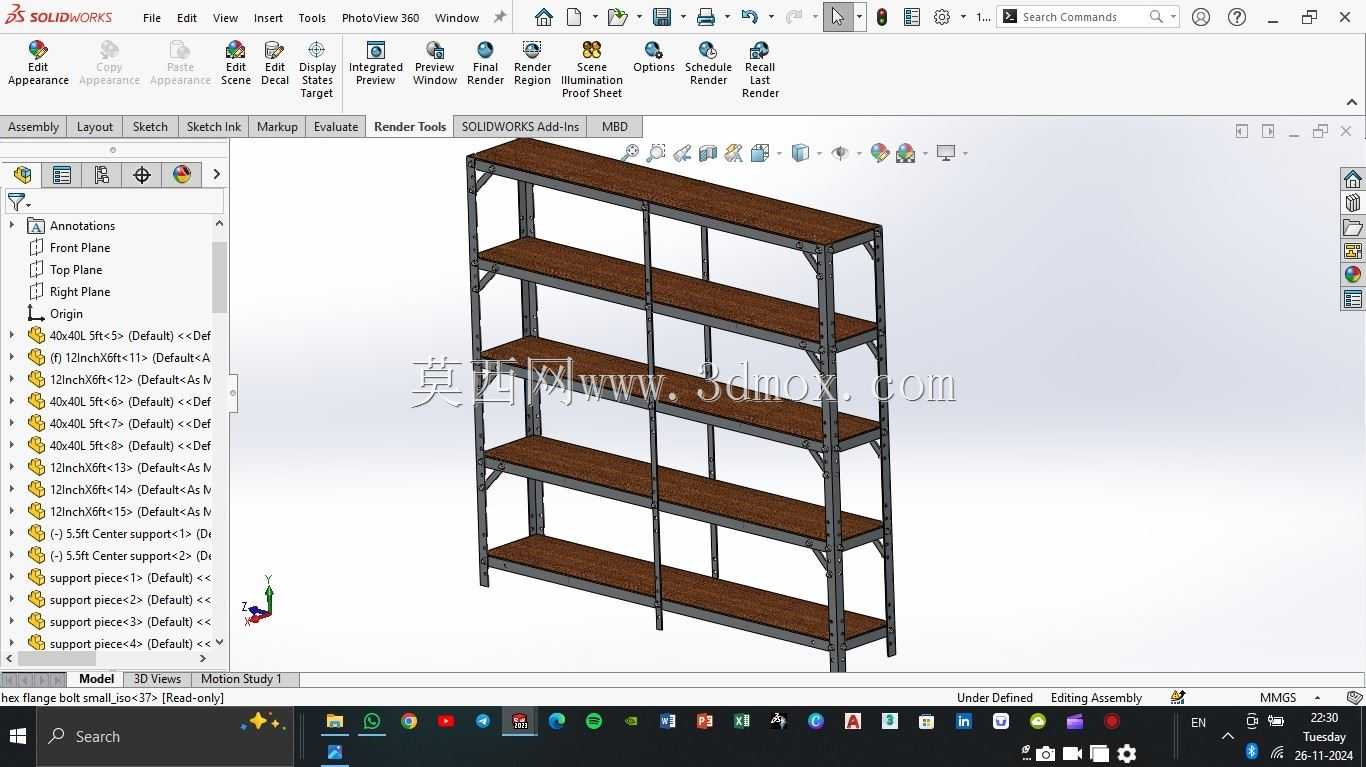Toggle the Display States Target option

317,70
